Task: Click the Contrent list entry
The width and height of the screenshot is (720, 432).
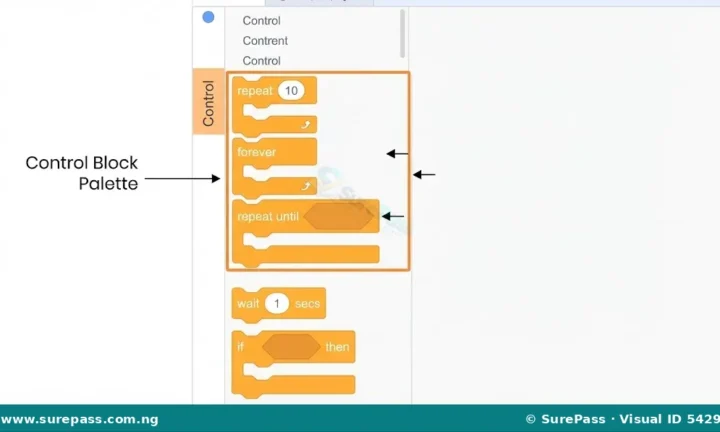Action: point(265,40)
